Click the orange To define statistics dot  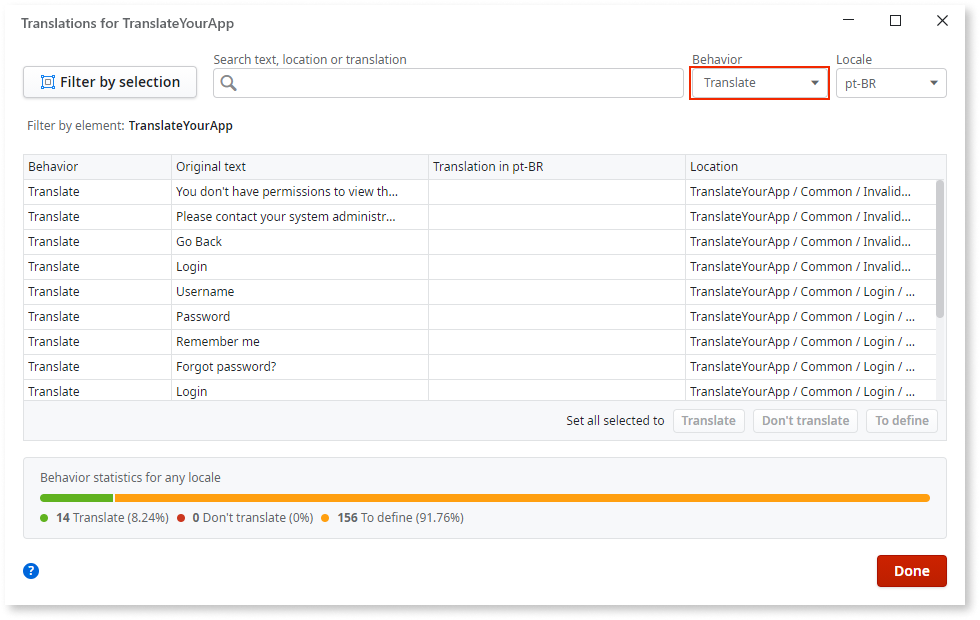[325, 518]
